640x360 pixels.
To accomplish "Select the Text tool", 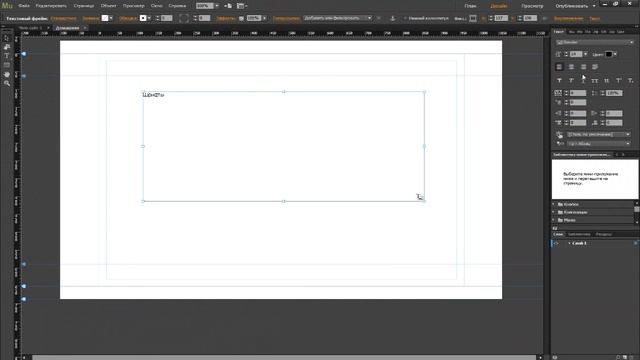I will [x=7, y=56].
